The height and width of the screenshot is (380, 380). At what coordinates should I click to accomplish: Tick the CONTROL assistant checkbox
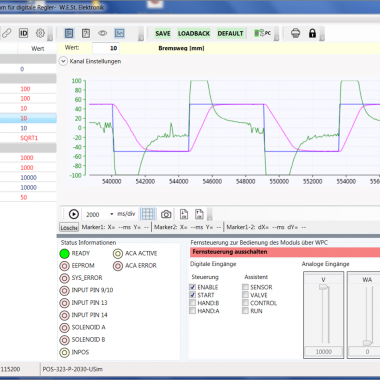coord(245,303)
